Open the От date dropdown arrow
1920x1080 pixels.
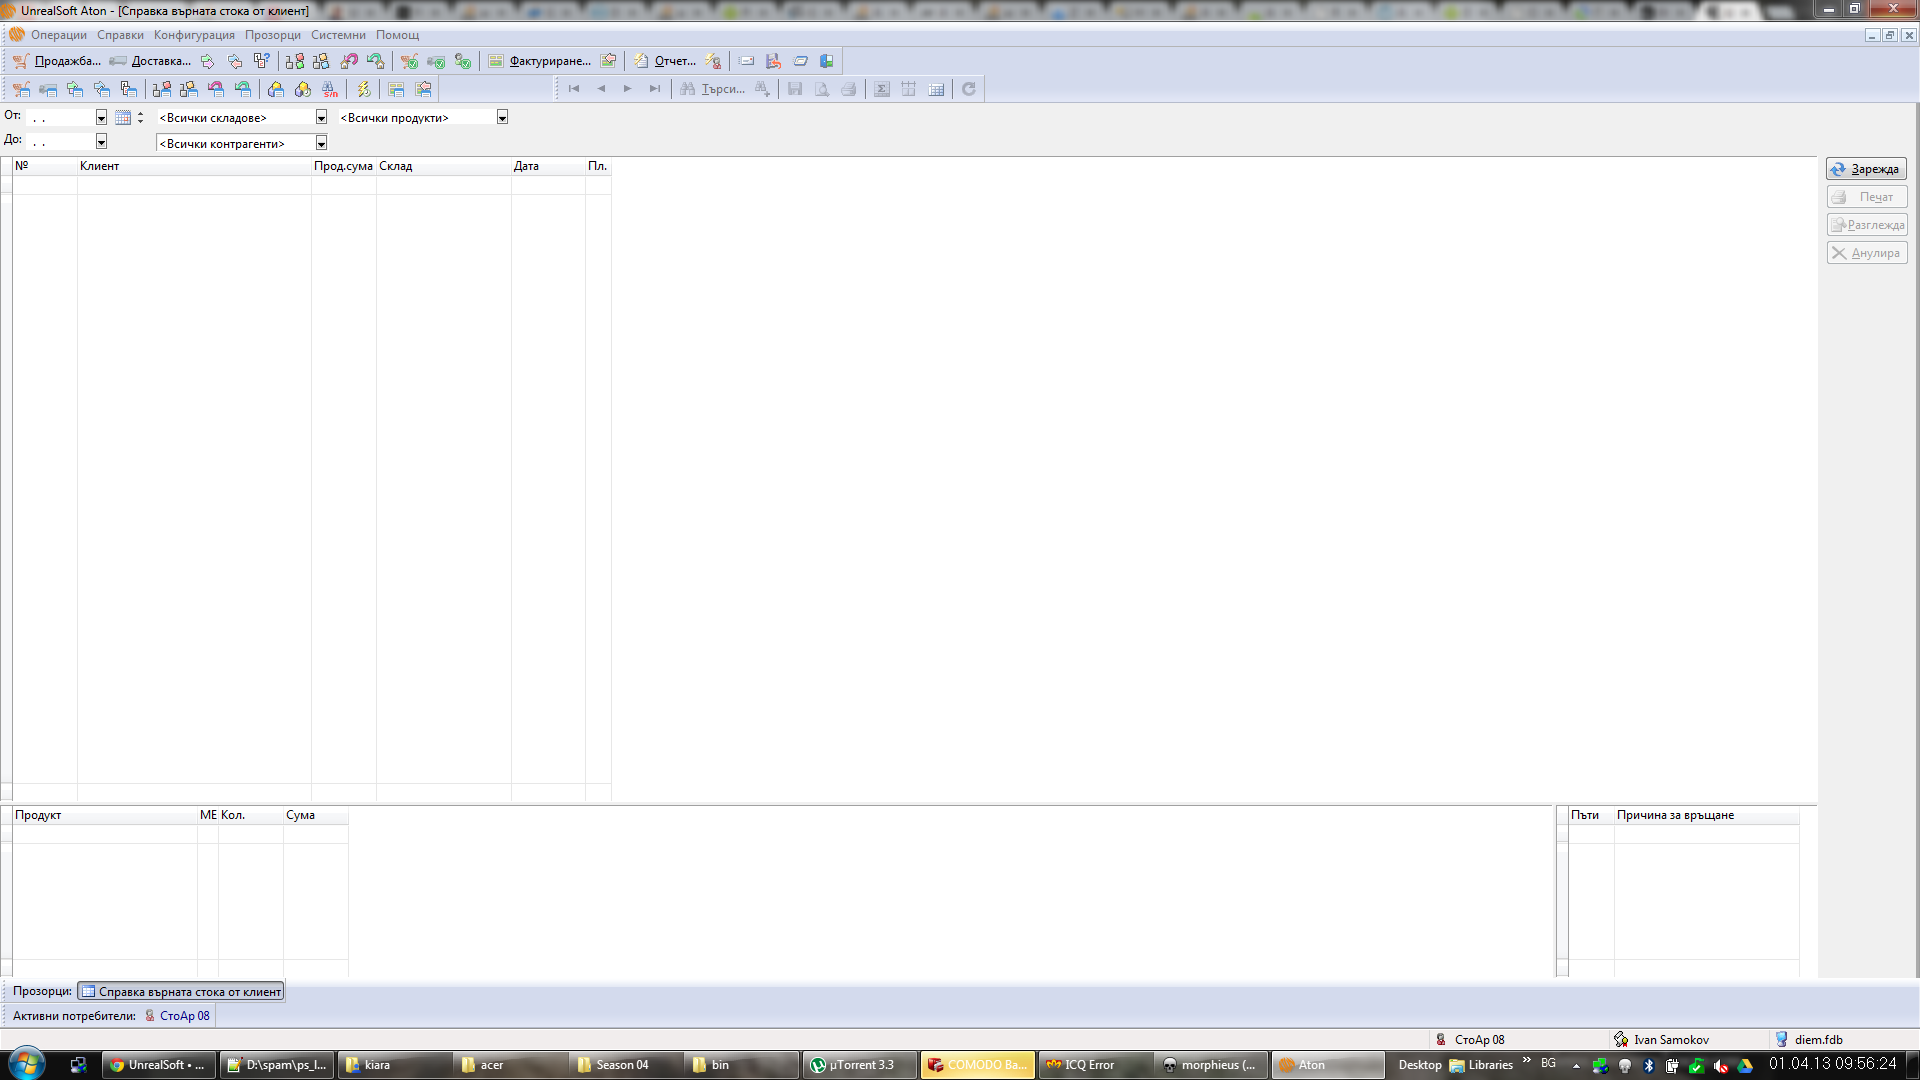(x=101, y=117)
